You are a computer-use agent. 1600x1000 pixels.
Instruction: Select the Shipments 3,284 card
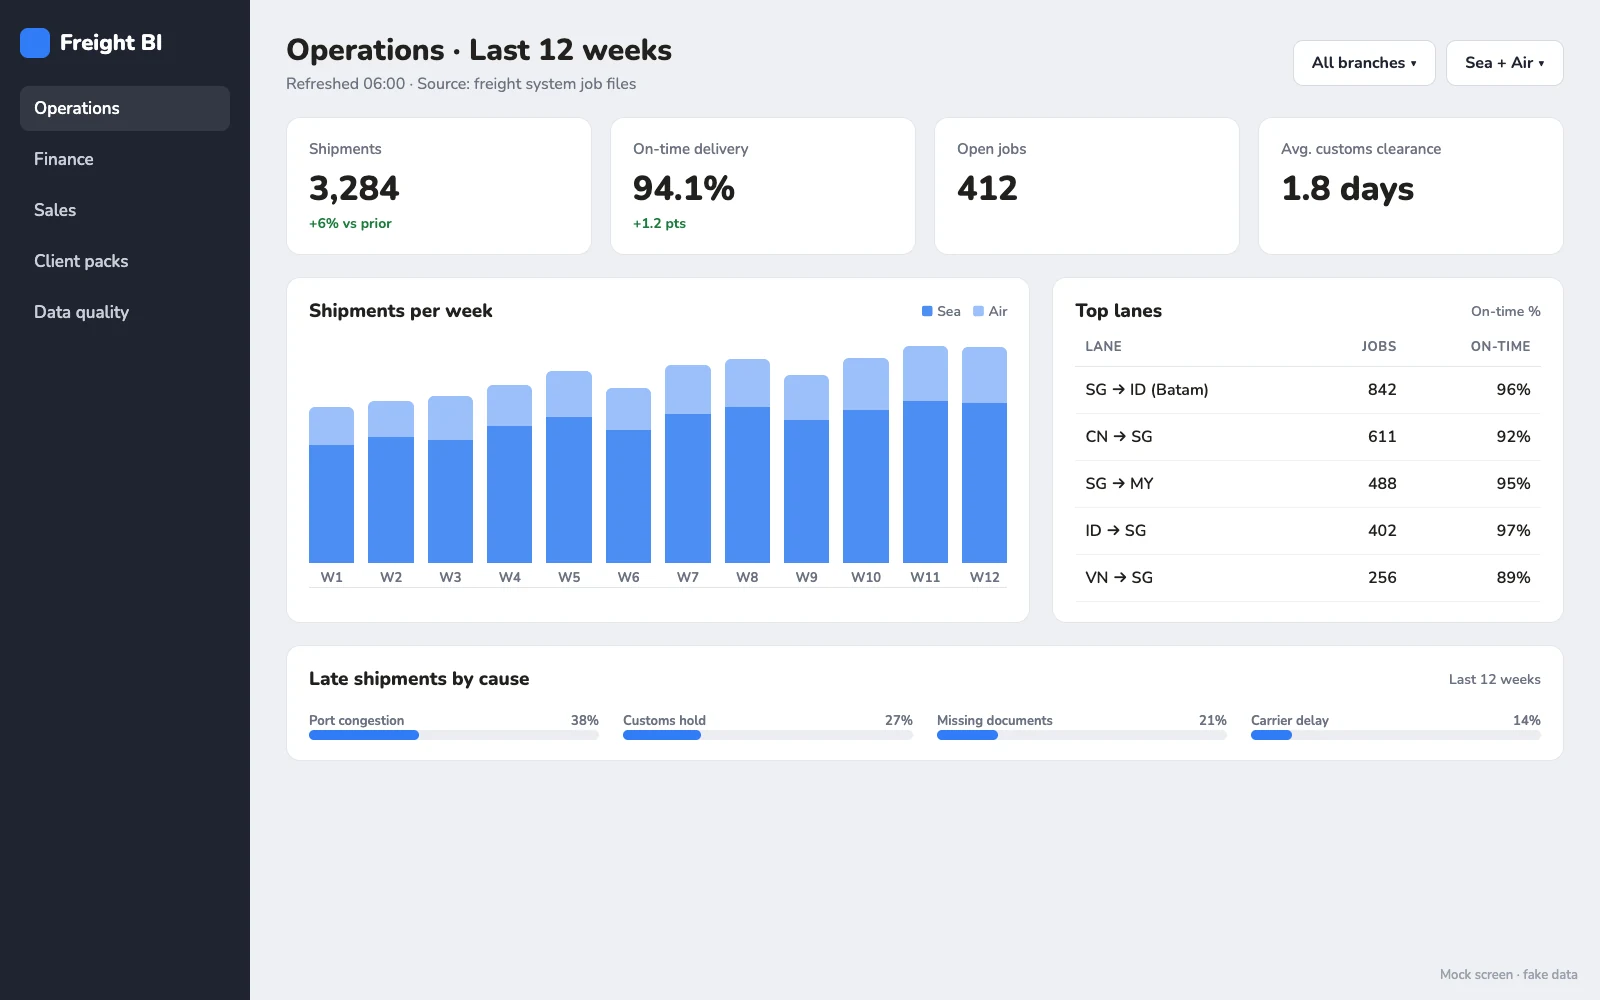439,186
